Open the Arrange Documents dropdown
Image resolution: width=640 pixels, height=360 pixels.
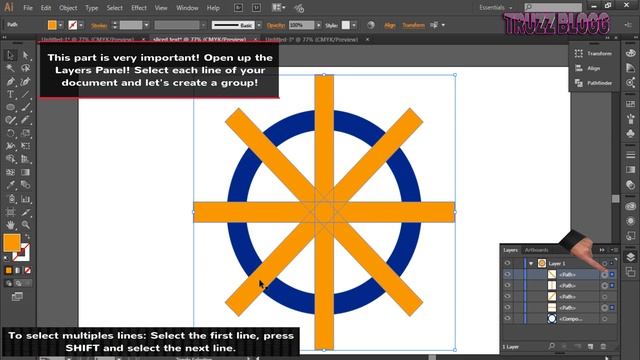coord(279,7)
